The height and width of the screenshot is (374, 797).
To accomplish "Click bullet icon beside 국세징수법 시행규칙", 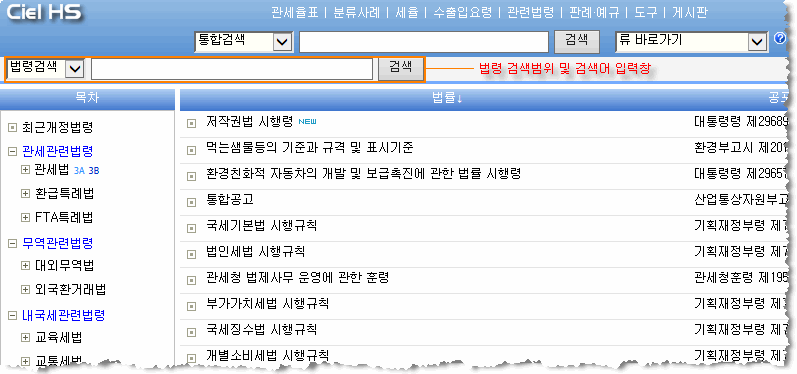I will click(191, 332).
